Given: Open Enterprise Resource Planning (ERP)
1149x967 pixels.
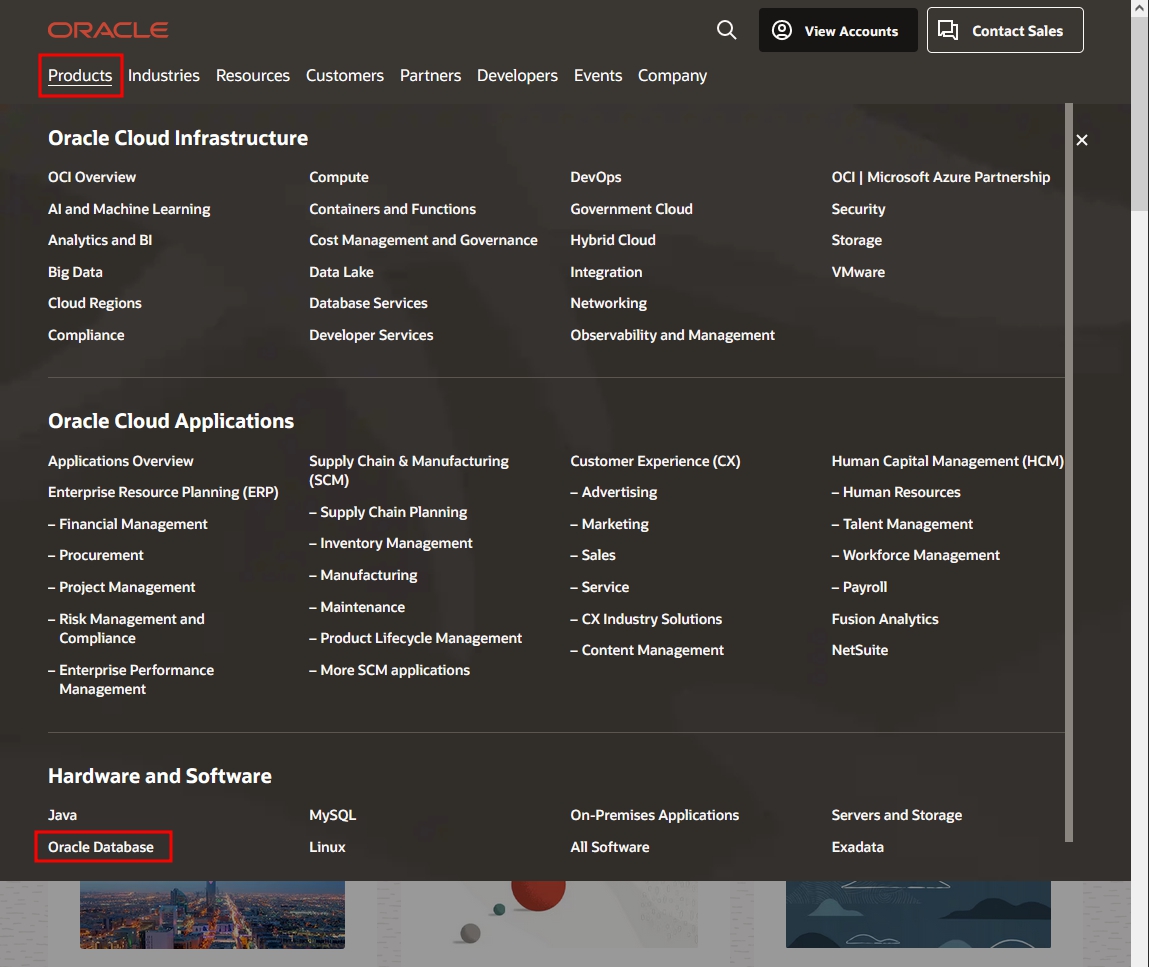Looking at the screenshot, I should click(163, 492).
